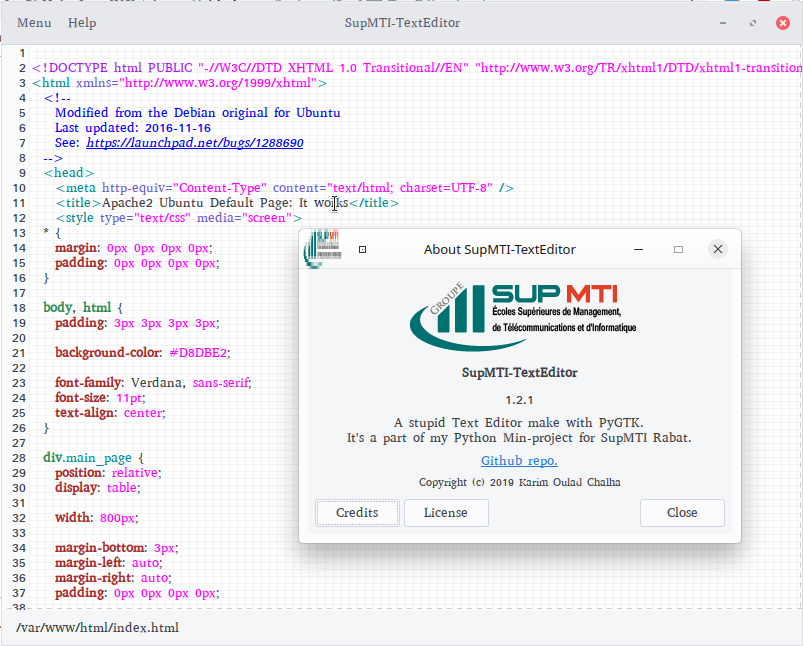Viewport: 803px width, 646px height.
Task: Click 'div.main_page' selector on line 28
Action: point(88,458)
